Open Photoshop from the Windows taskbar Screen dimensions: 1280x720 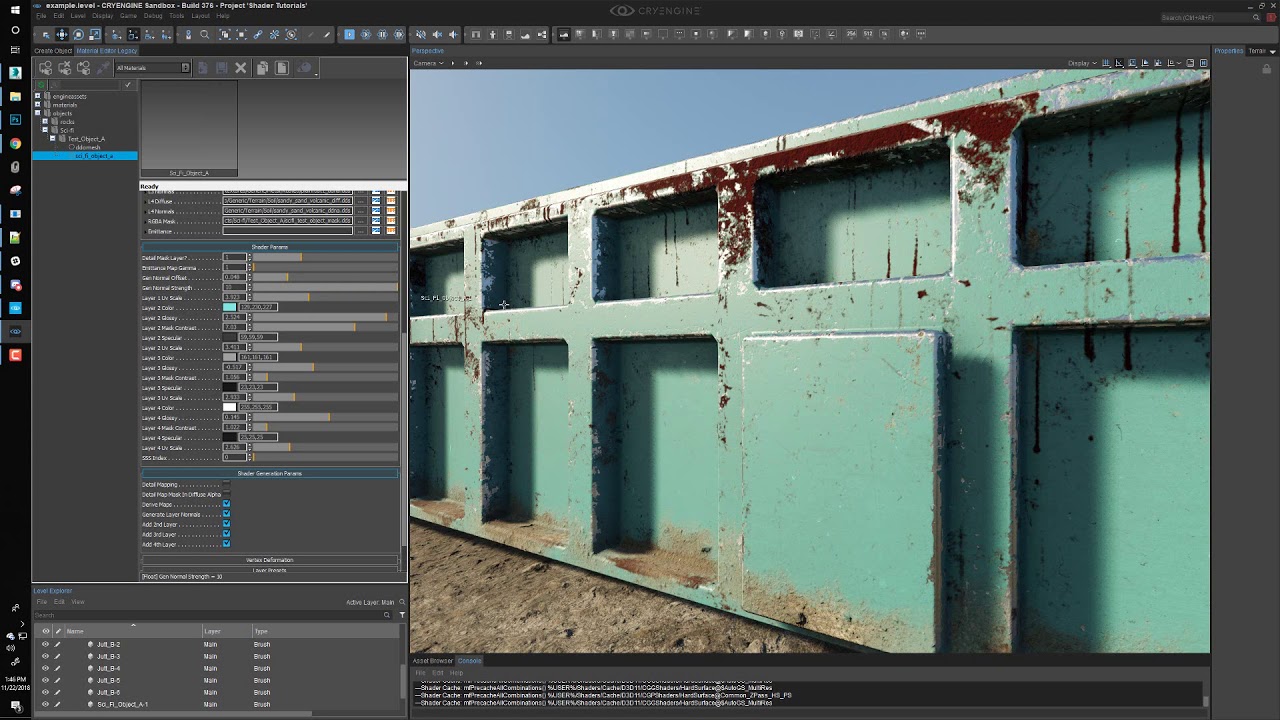pyautogui.click(x=15, y=119)
